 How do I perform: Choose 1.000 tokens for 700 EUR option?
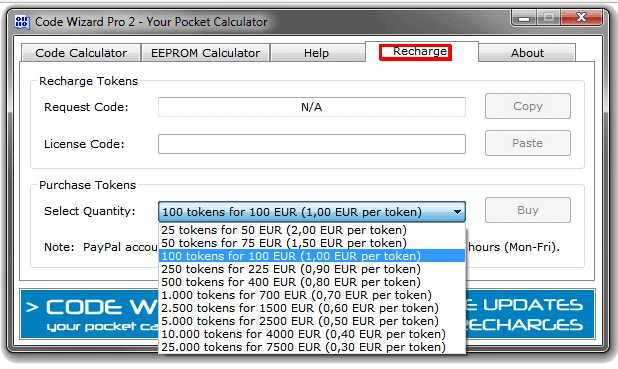point(312,295)
